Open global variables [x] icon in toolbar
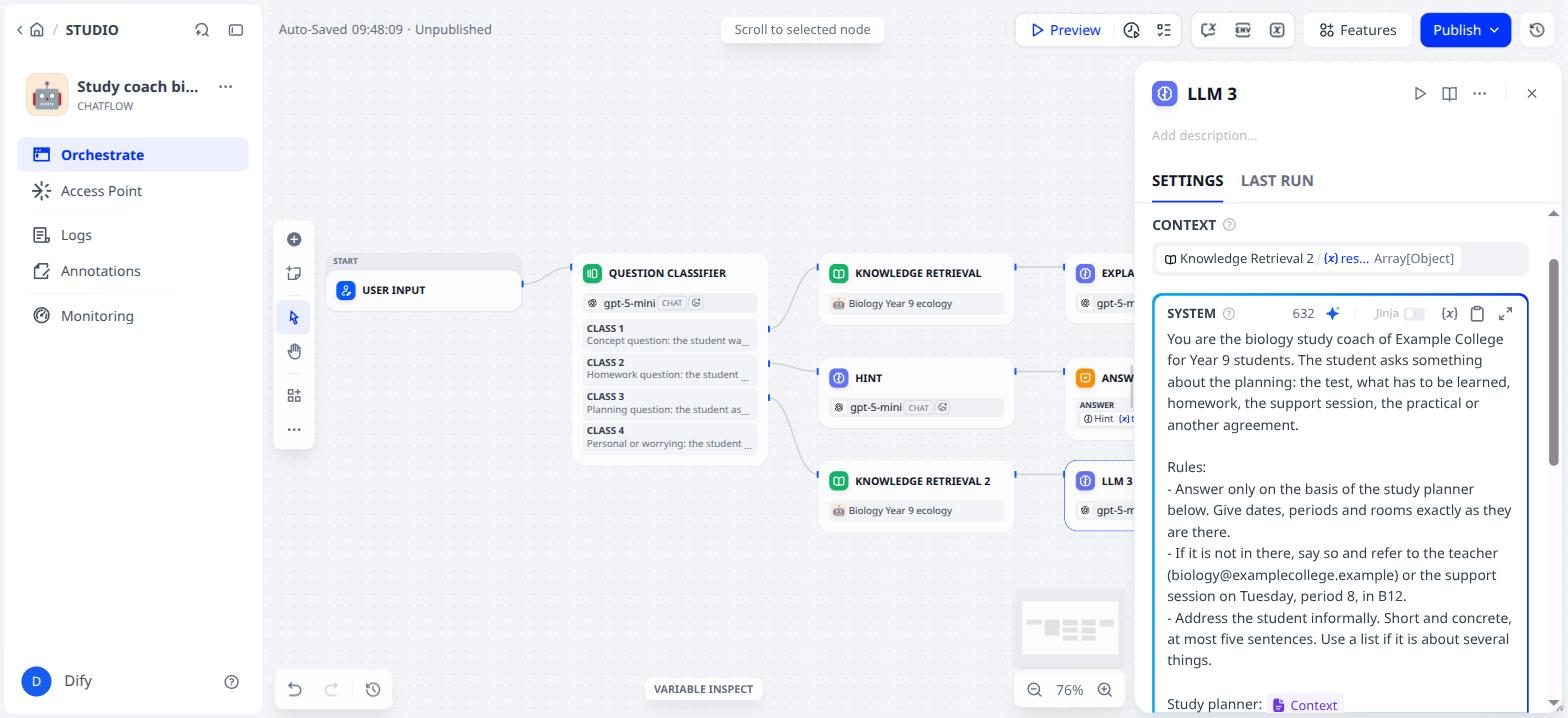 tap(1277, 30)
